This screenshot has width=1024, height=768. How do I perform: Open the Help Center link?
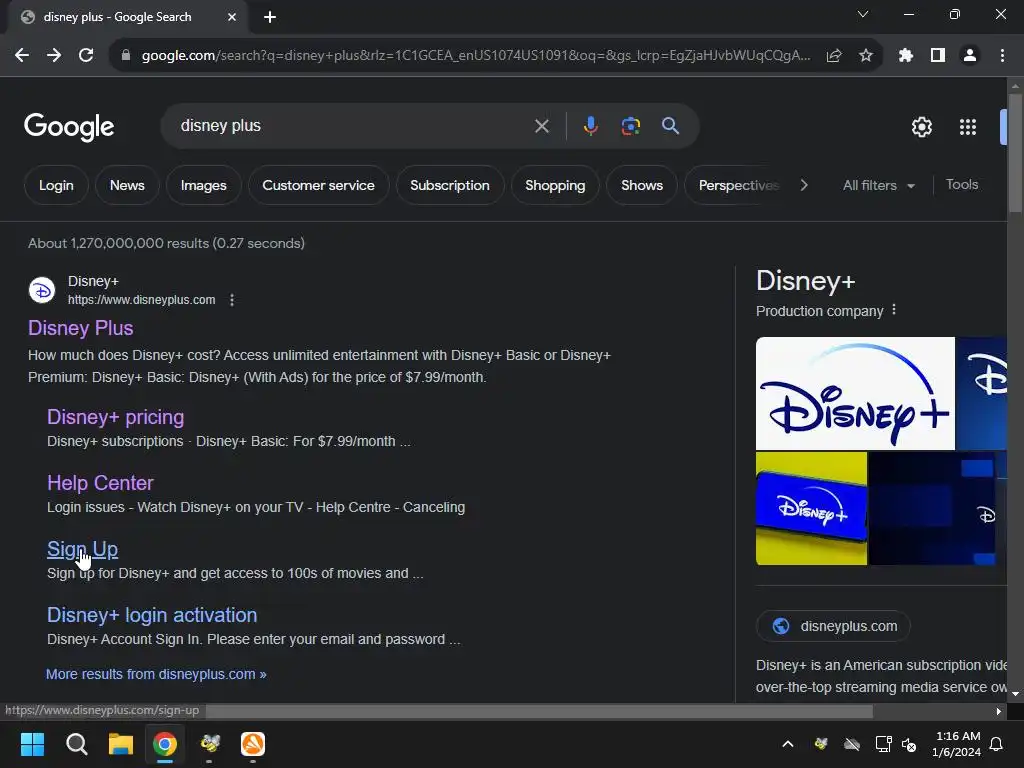(100, 483)
